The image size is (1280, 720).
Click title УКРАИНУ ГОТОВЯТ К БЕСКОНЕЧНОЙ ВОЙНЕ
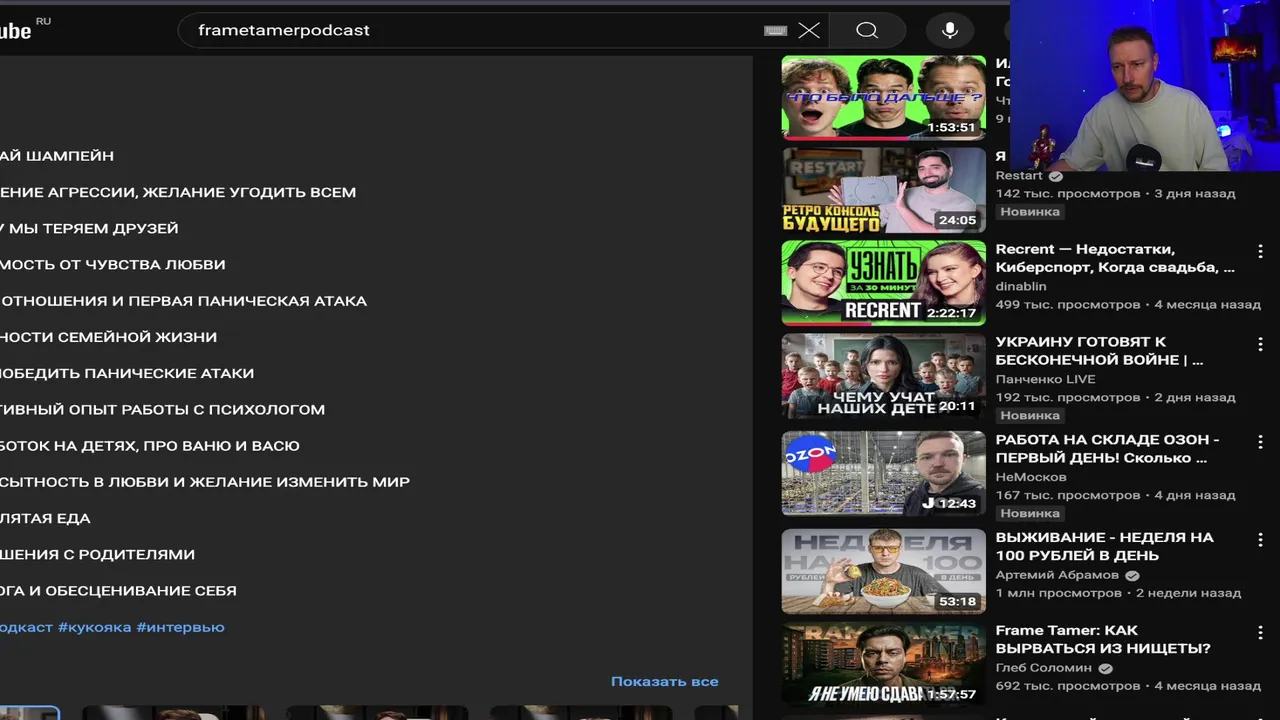[x=1101, y=351]
